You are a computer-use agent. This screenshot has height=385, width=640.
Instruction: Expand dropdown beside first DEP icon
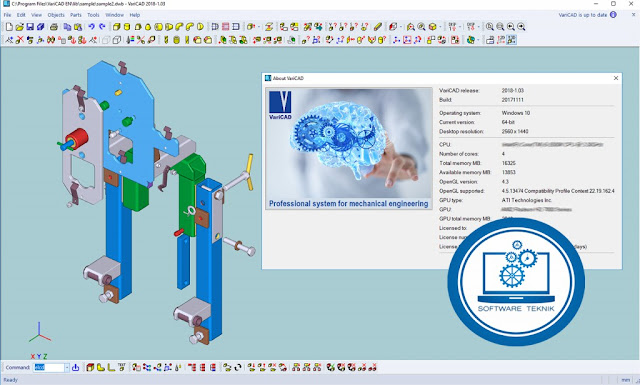click(x=460, y=27)
